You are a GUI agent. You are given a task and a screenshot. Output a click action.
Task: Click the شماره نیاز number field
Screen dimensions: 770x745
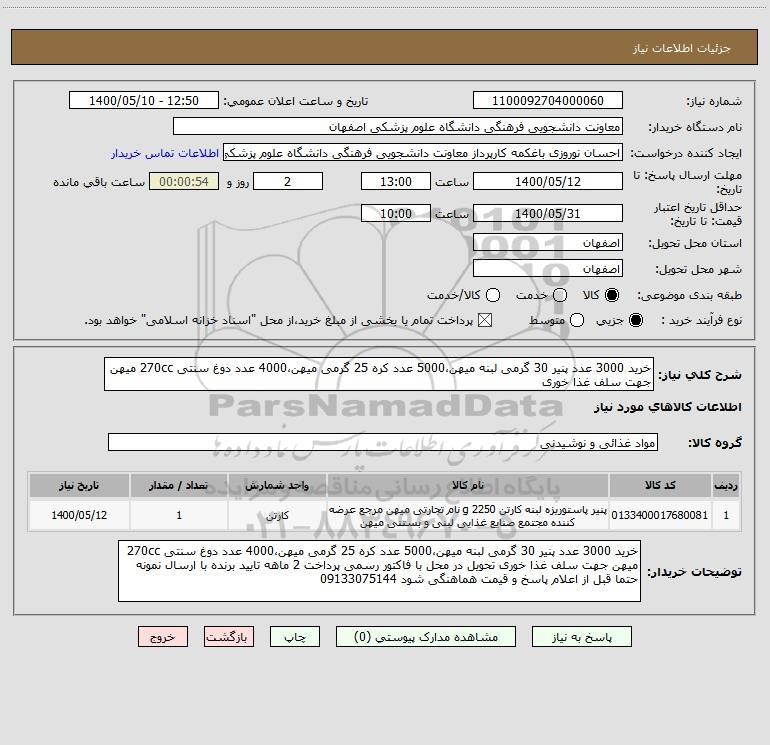548,101
